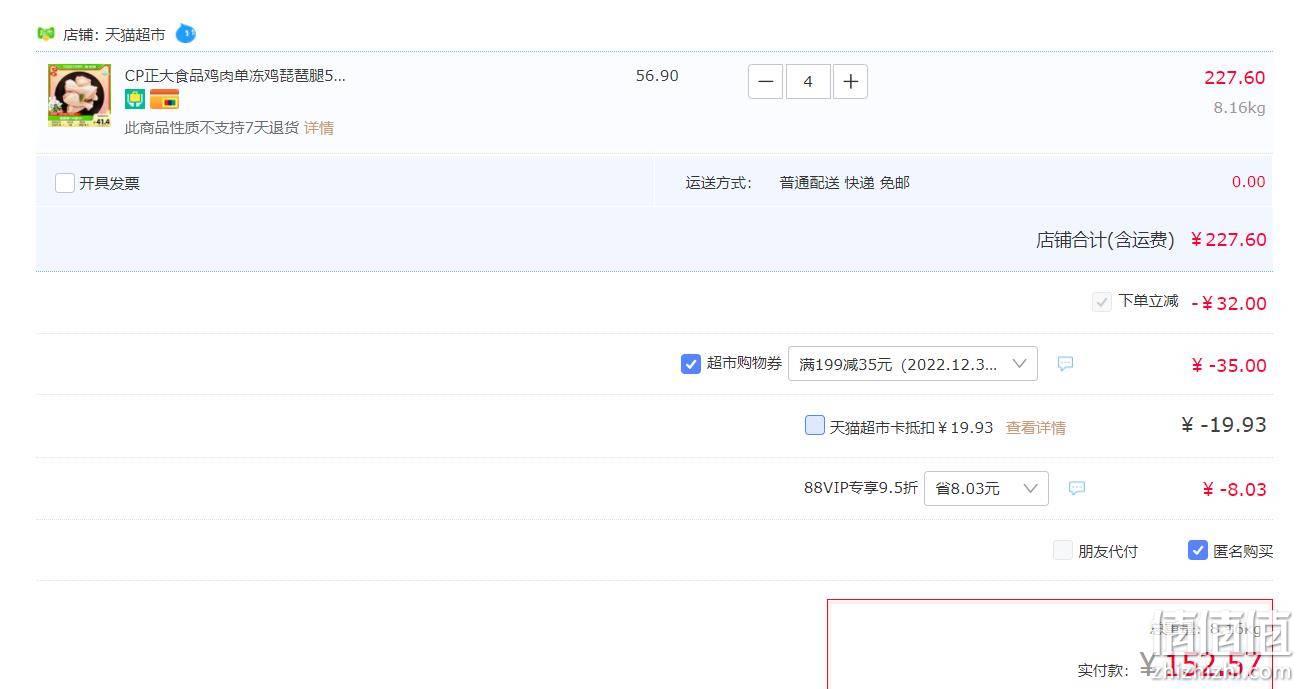The image size is (1301, 689).
Task: Click the -¥32.00 order discount amount
Action: point(1229,303)
